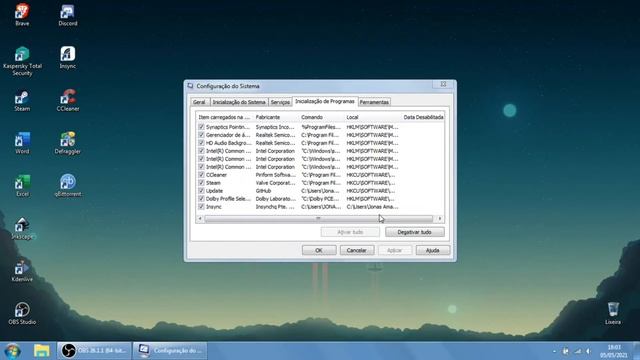640x360 pixels.
Task: Toggle the Gerenciador de á... startup checkbox
Action: tap(201, 135)
